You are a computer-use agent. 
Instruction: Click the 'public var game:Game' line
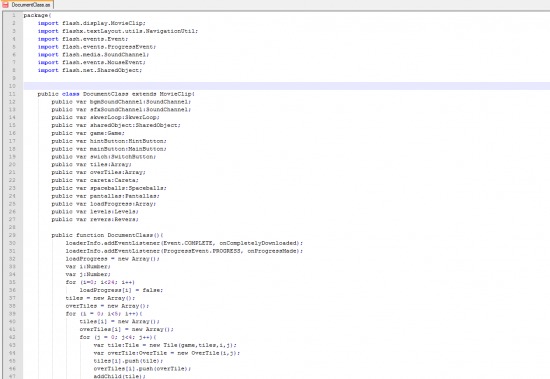coord(88,133)
